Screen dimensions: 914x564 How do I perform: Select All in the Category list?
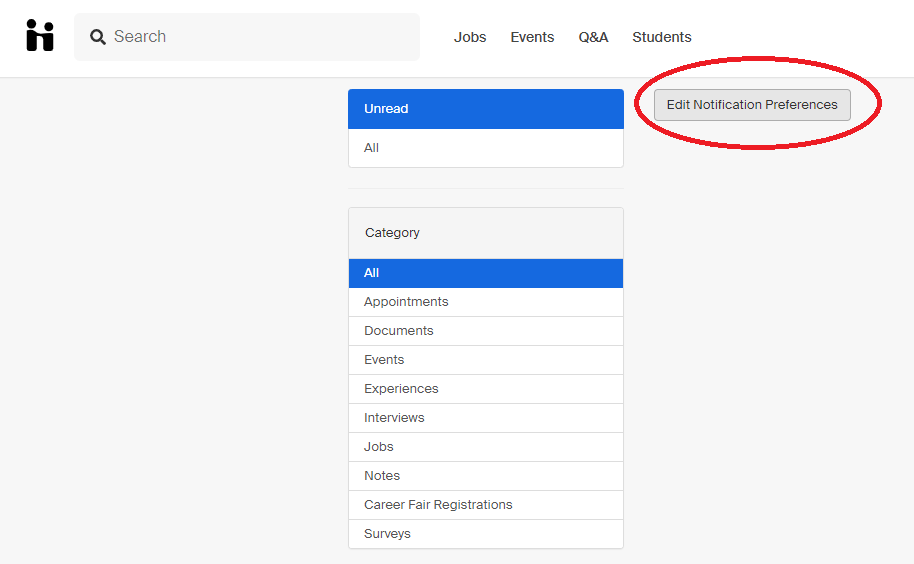(486, 273)
